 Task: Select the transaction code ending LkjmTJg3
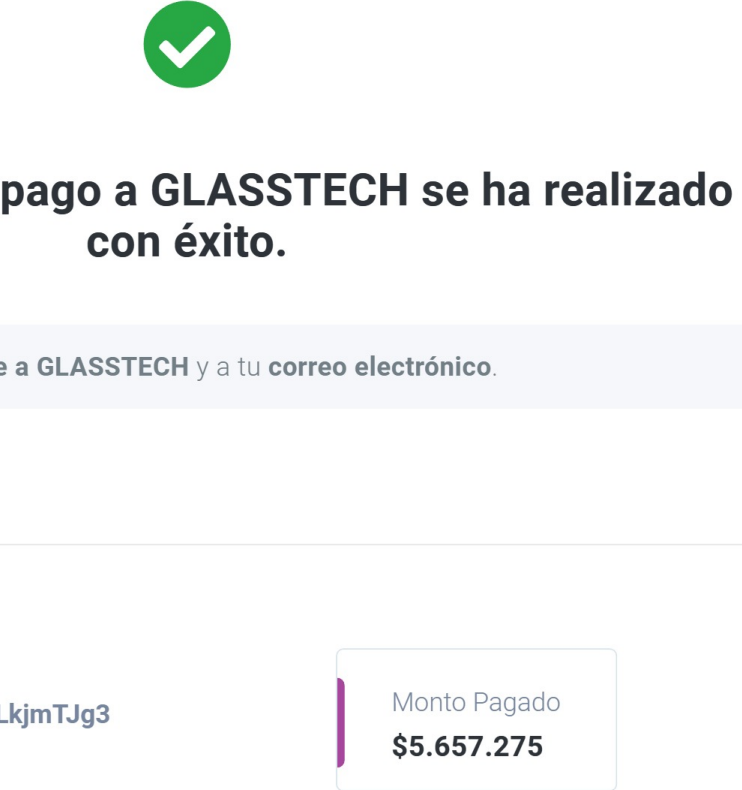[x=54, y=714]
